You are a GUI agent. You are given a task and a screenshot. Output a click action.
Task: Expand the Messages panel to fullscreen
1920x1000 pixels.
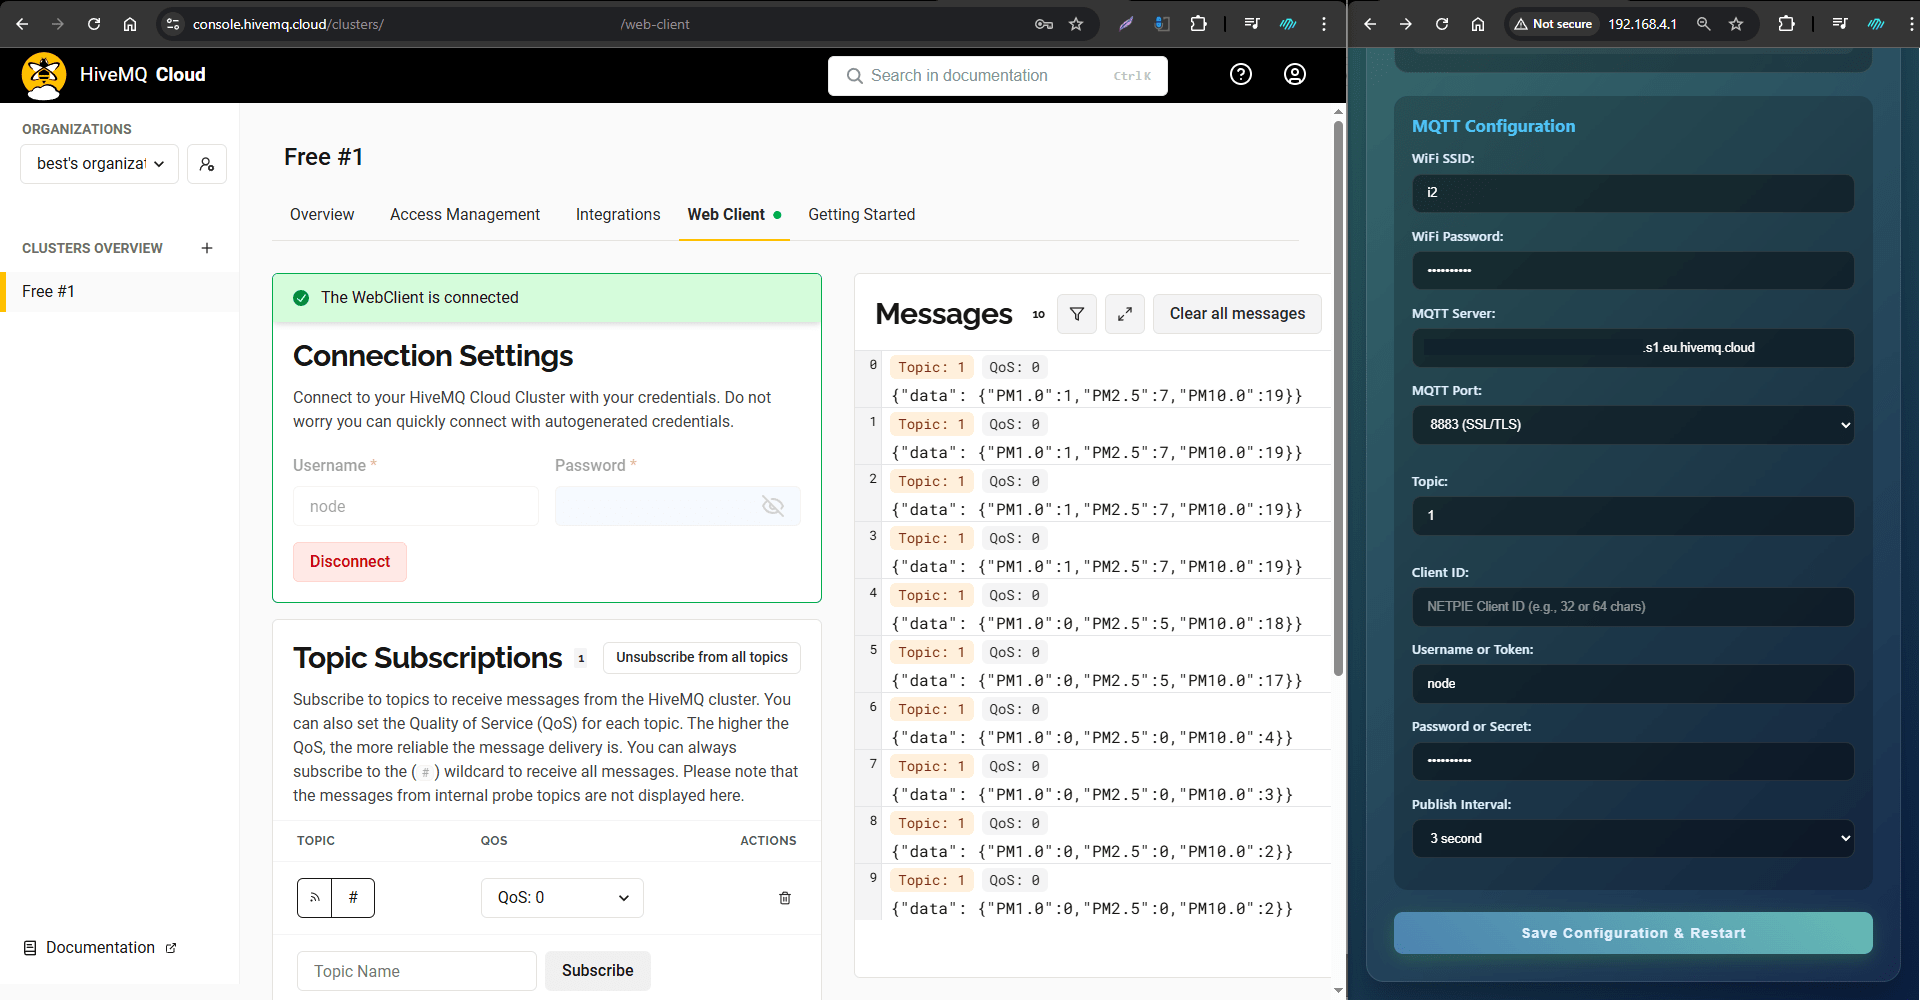pos(1125,314)
